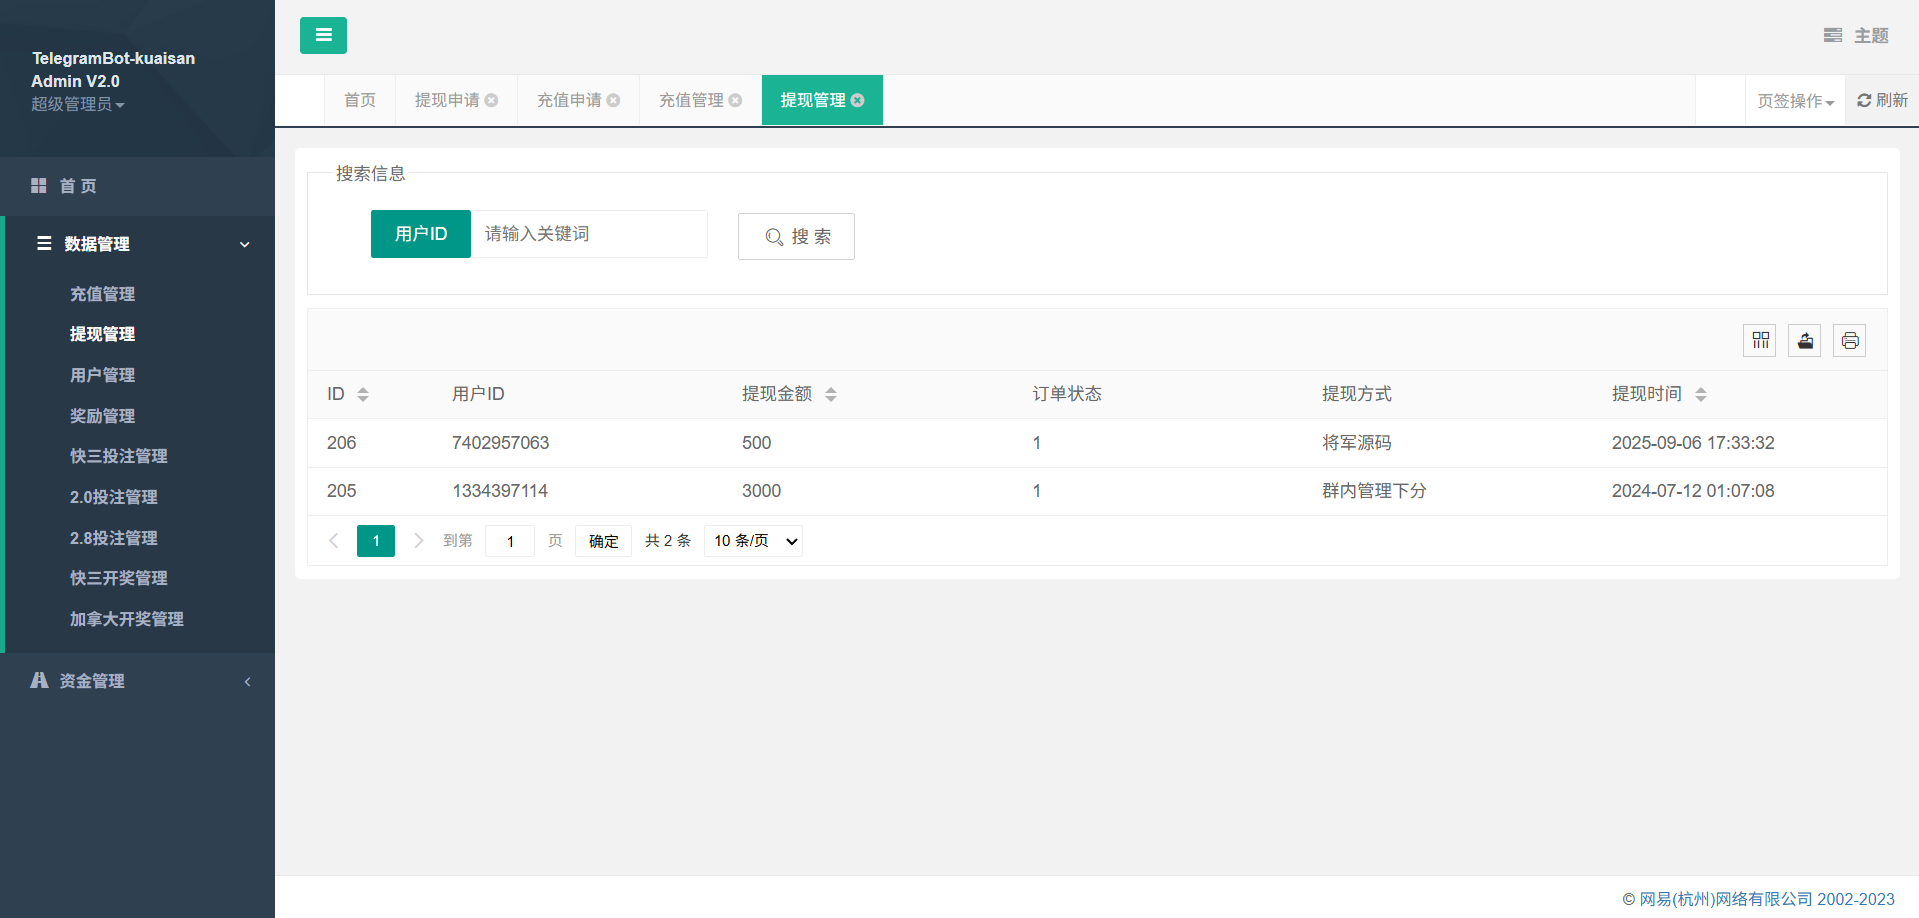Click the 刷新 refresh button

(x=1882, y=100)
